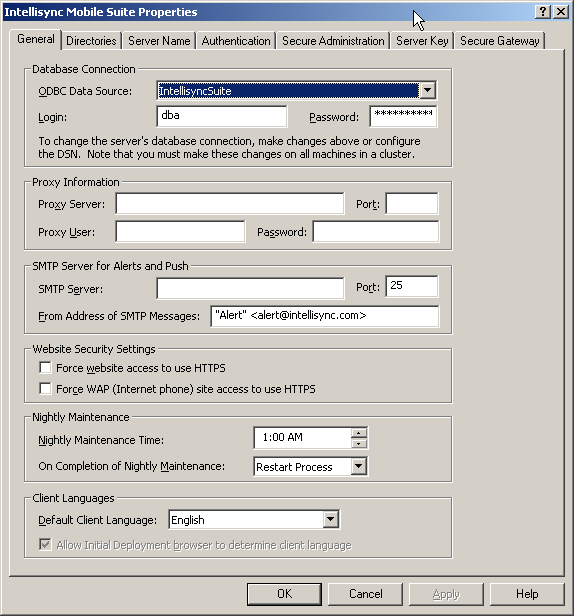The image size is (574, 616).
Task: Click the Proxy Server input field
Action: pyautogui.click(x=230, y=204)
